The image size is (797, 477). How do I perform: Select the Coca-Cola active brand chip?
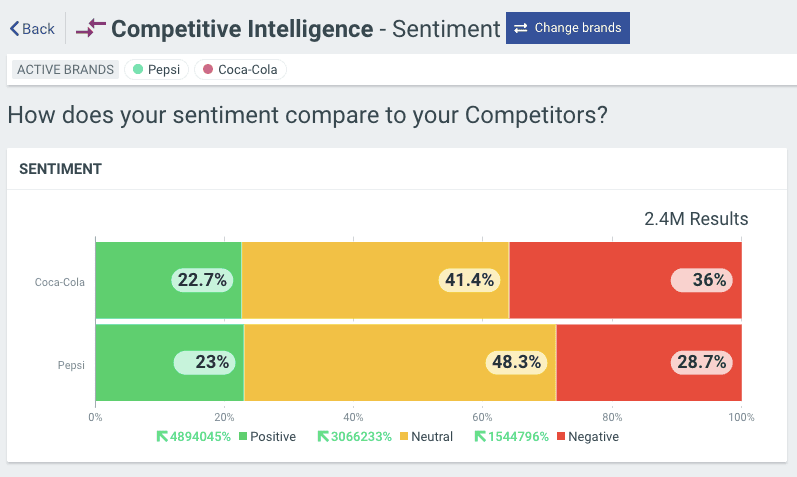240,70
